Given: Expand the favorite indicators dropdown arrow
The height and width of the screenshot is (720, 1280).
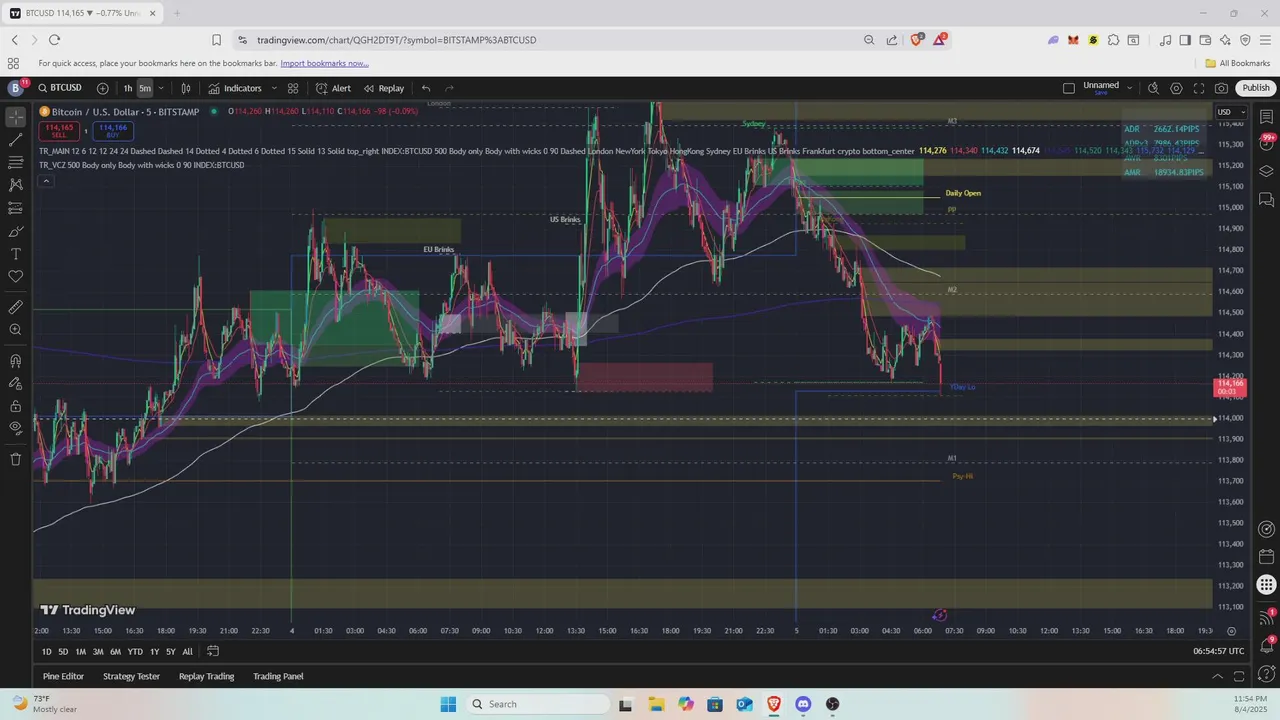Looking at the screenshot, I should coord(274,88).
